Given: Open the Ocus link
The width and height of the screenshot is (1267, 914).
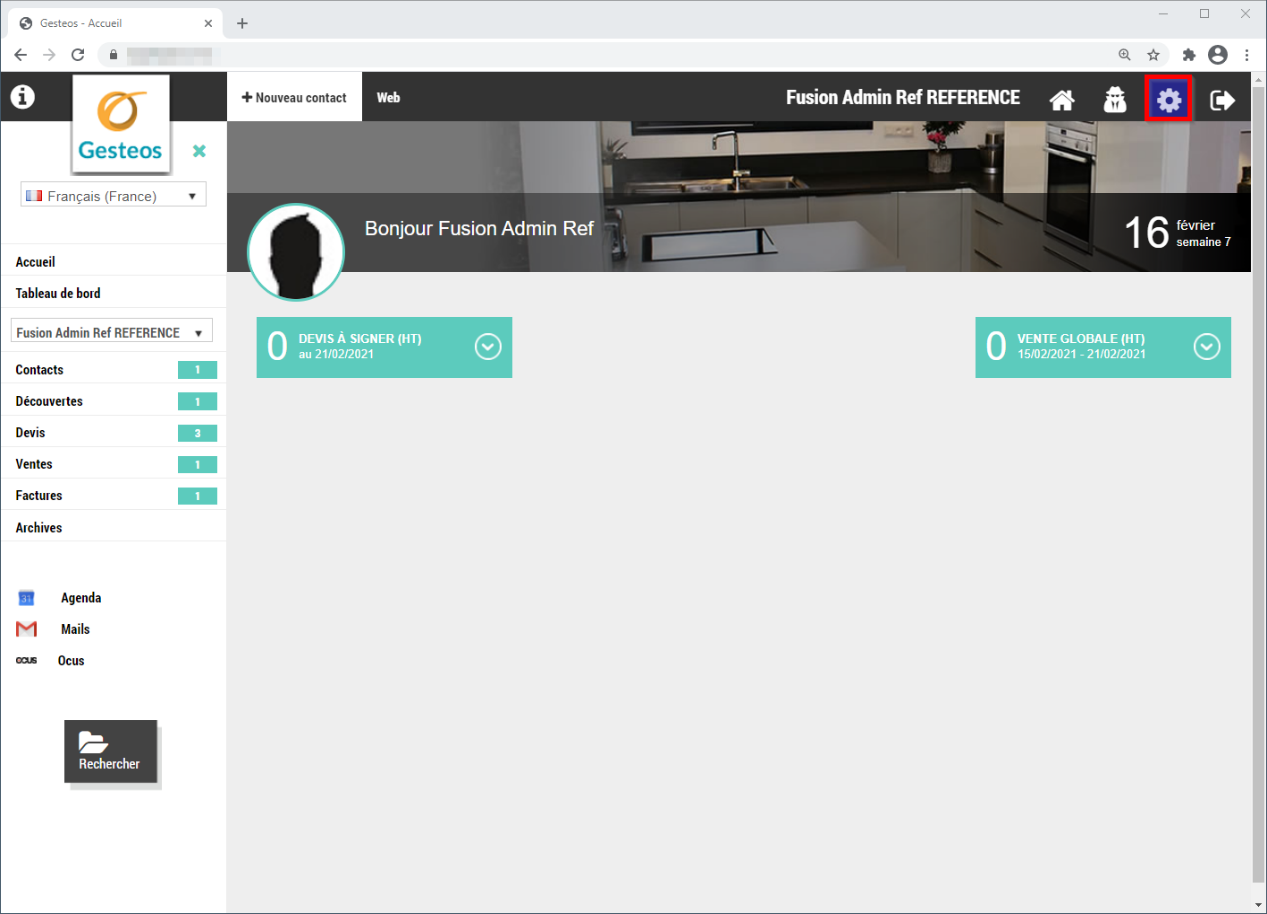Looking at the screenshot, I should [70, 661].
